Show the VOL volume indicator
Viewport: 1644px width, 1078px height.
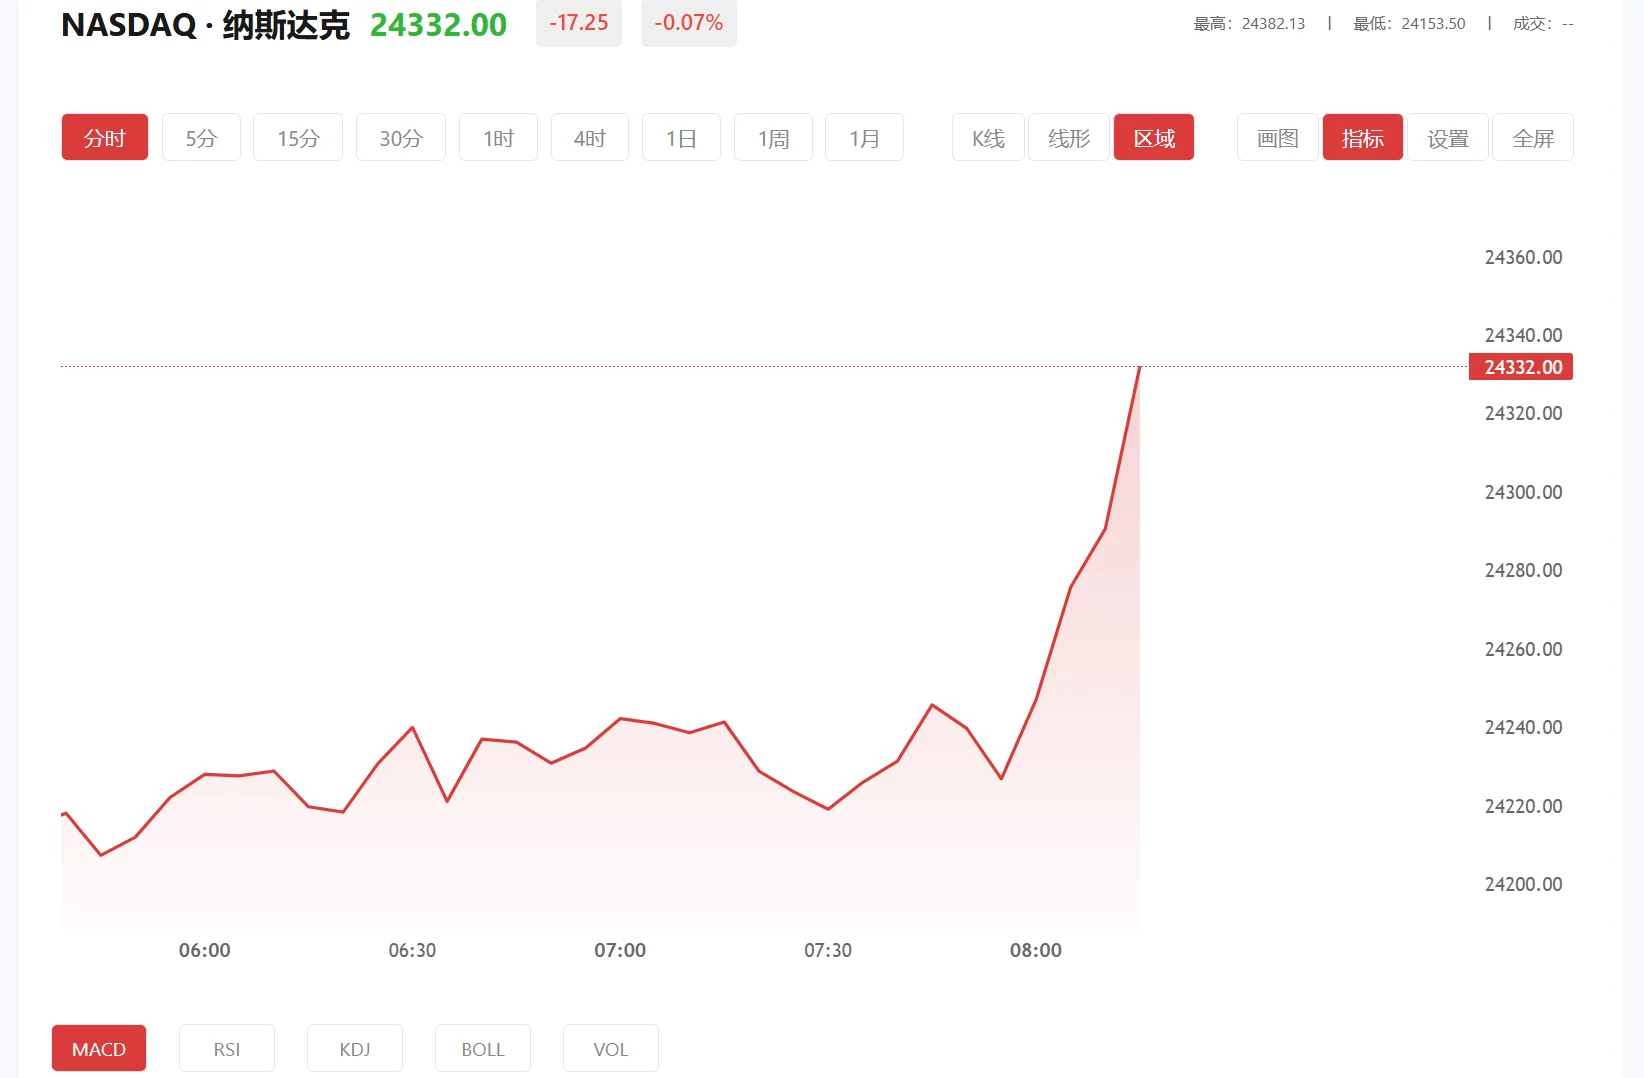[x=610, y=1048]
